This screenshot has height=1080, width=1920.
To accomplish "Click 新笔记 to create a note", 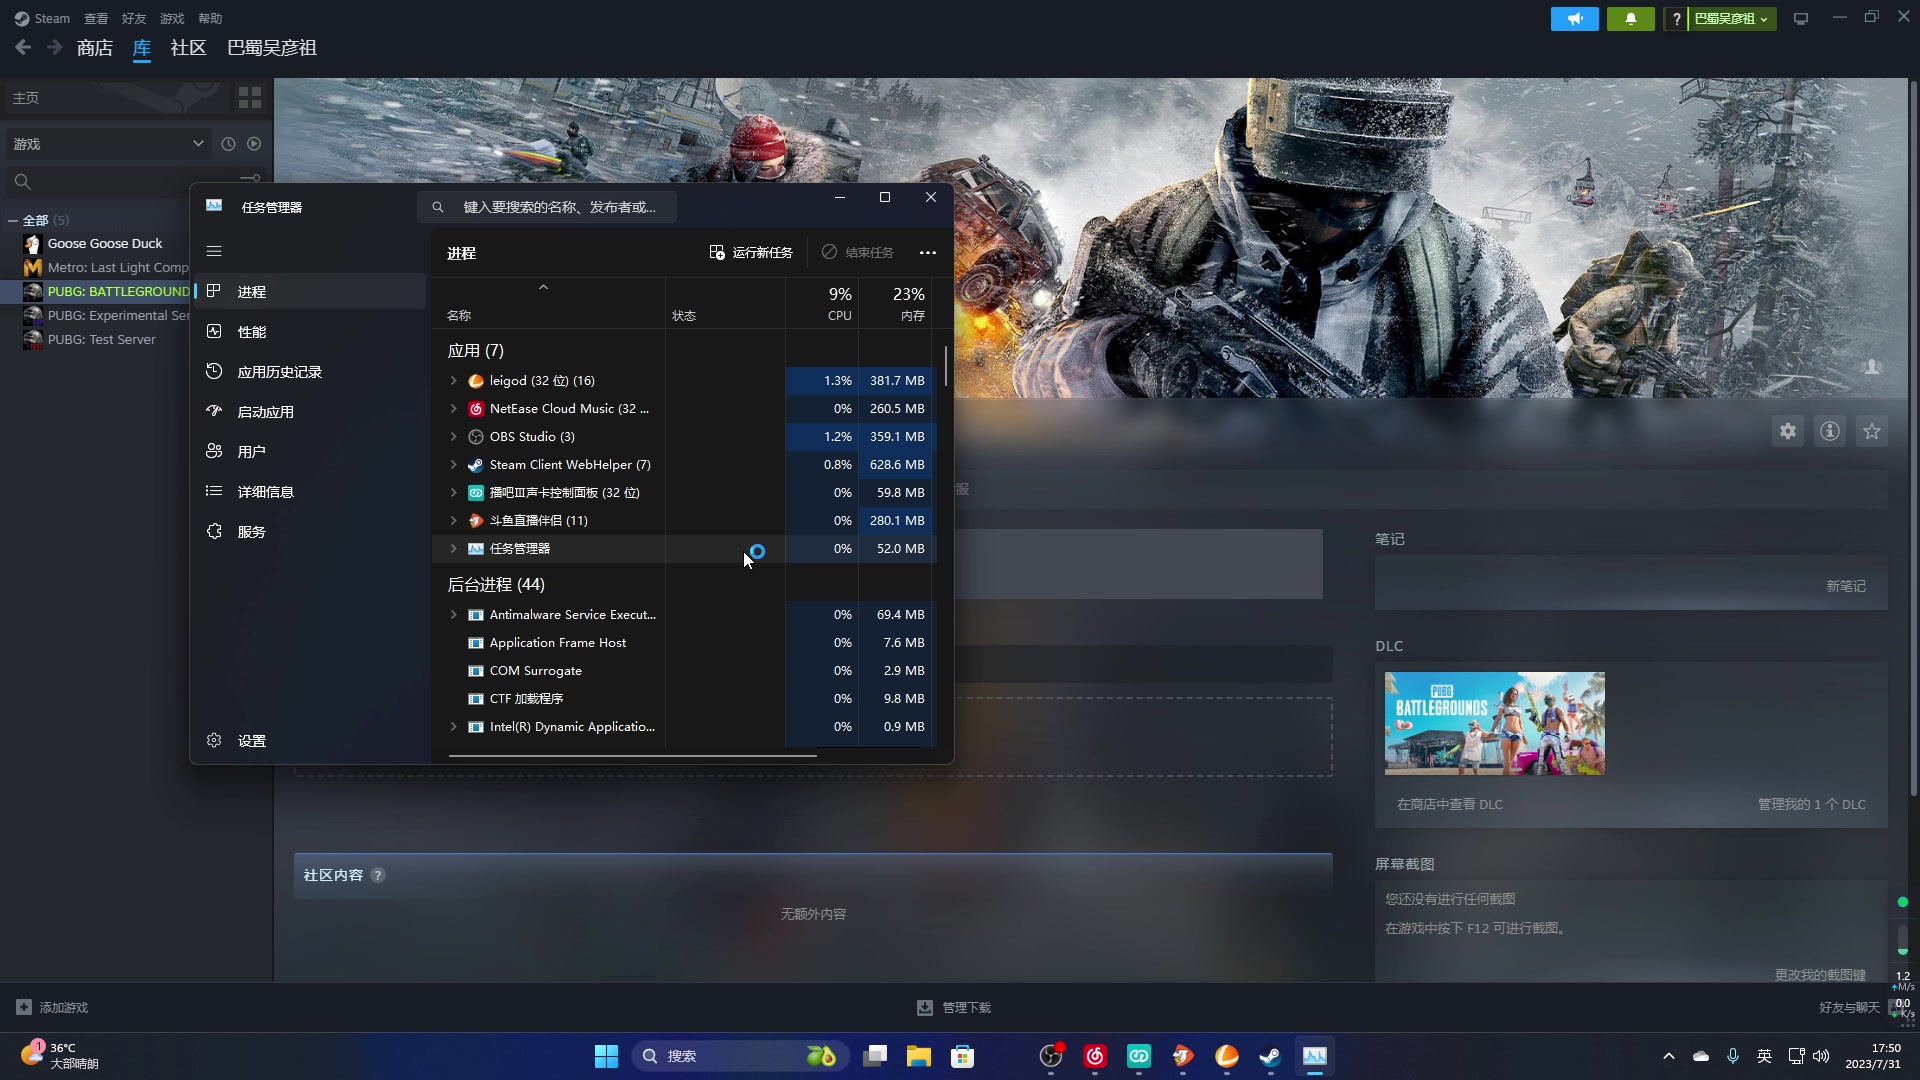I will [x=1846, y=586].
